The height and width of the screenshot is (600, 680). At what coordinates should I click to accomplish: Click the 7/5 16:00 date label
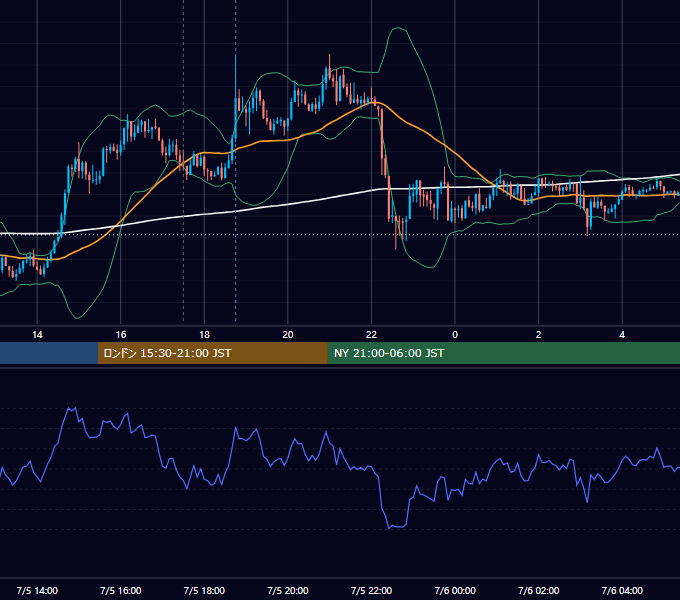pos(121,590)
